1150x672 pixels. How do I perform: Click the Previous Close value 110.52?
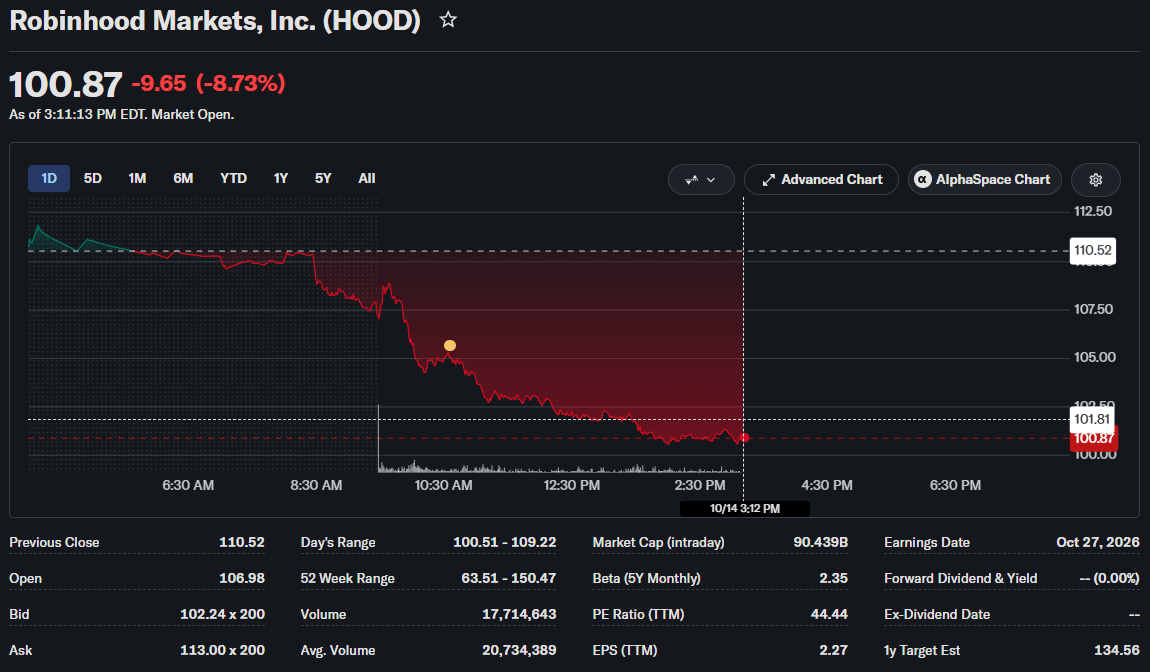click(x=241, y=542)
